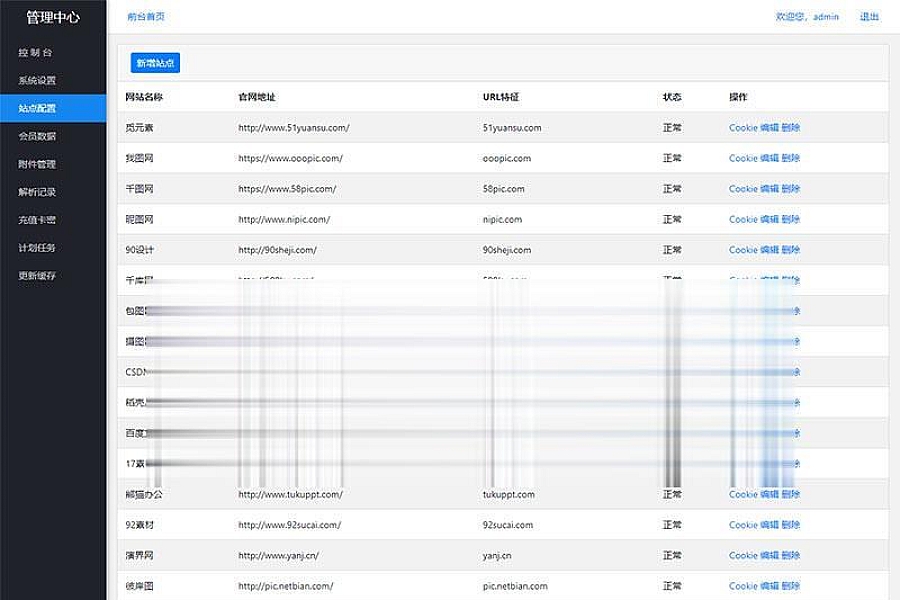Edit the 92素材 site entry
This screenshot has height=600, width=900.
(x=769, y=525)
